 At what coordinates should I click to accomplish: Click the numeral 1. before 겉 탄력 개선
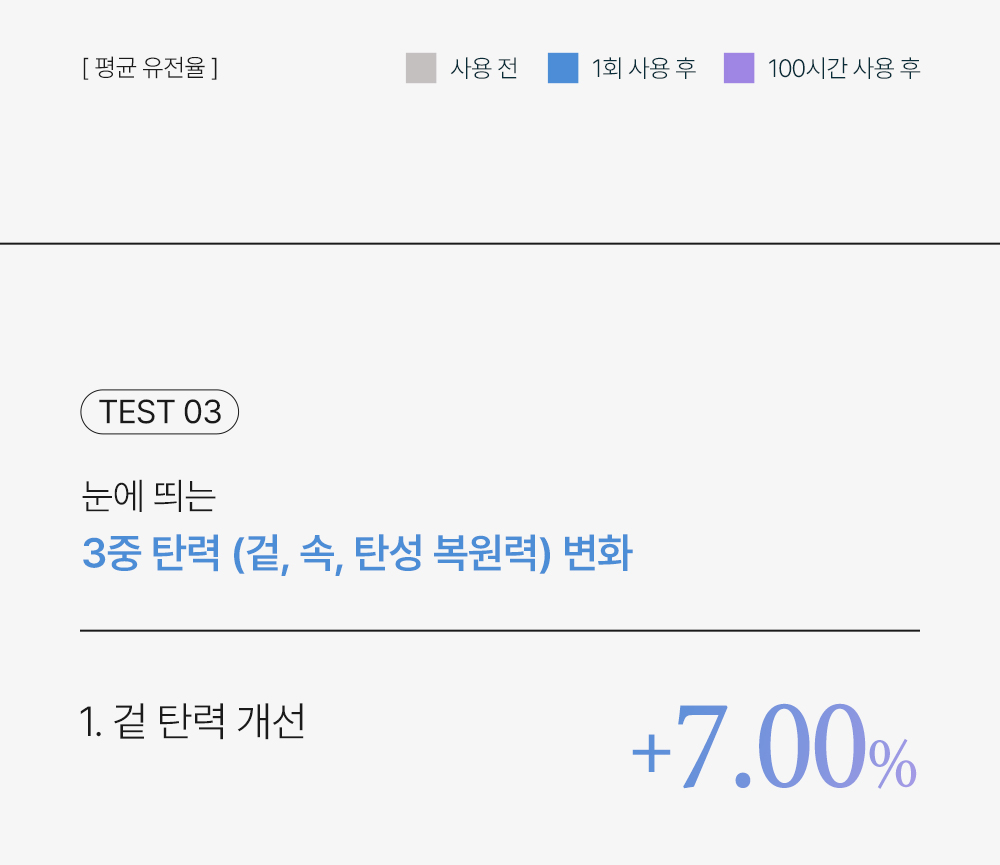[x=90, y=722]
